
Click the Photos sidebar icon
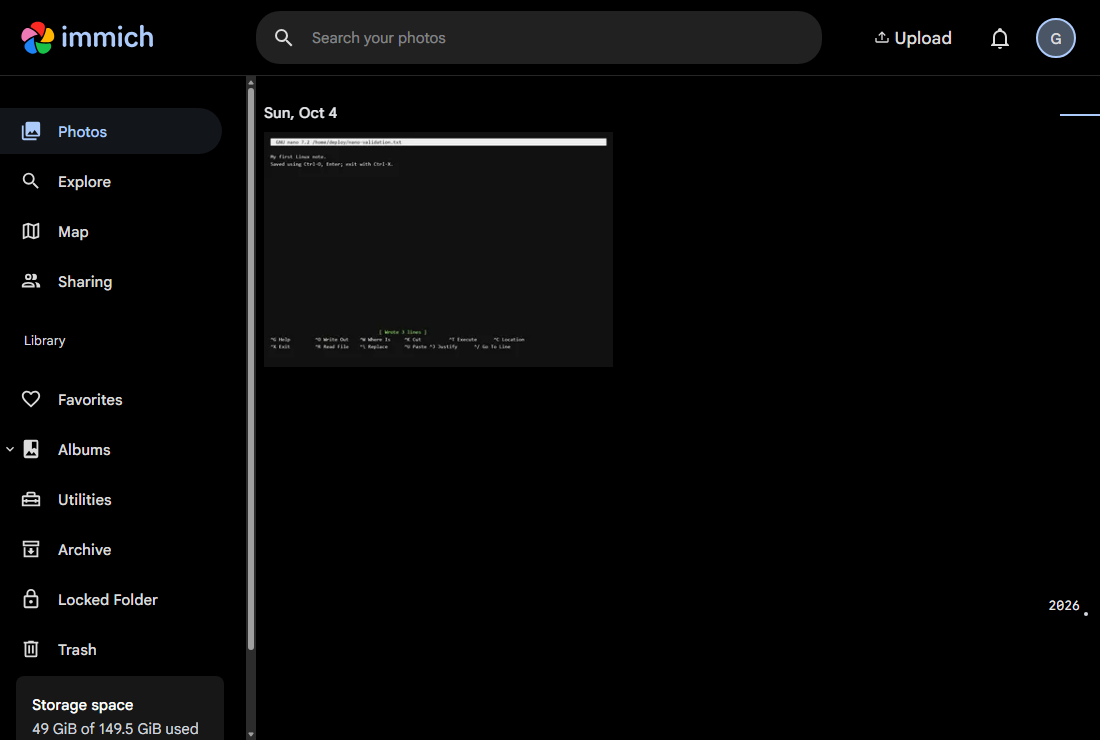coord(31,131)
